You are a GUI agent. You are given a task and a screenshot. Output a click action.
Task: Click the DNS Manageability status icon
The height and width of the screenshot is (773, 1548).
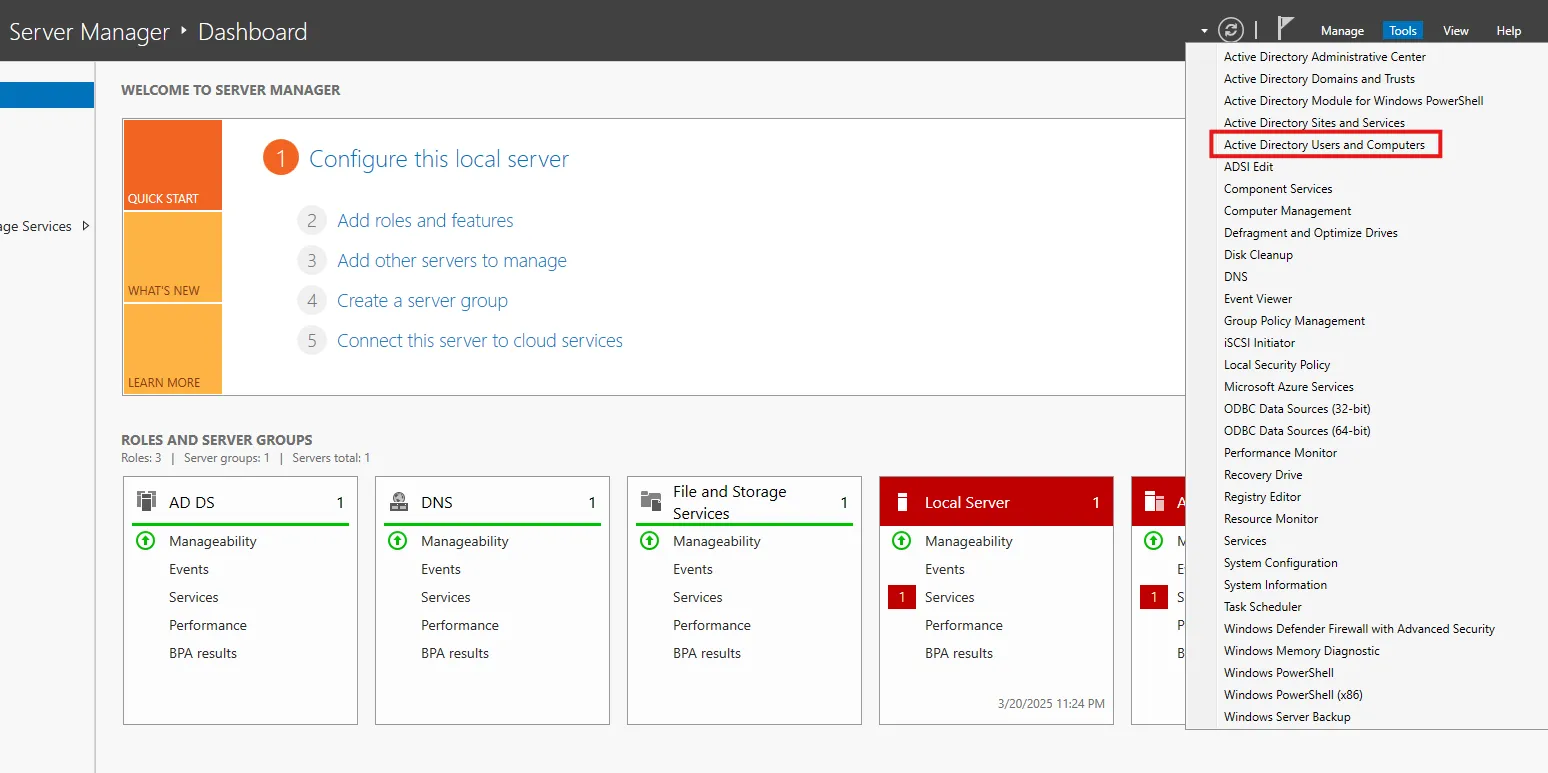[397, 541]
